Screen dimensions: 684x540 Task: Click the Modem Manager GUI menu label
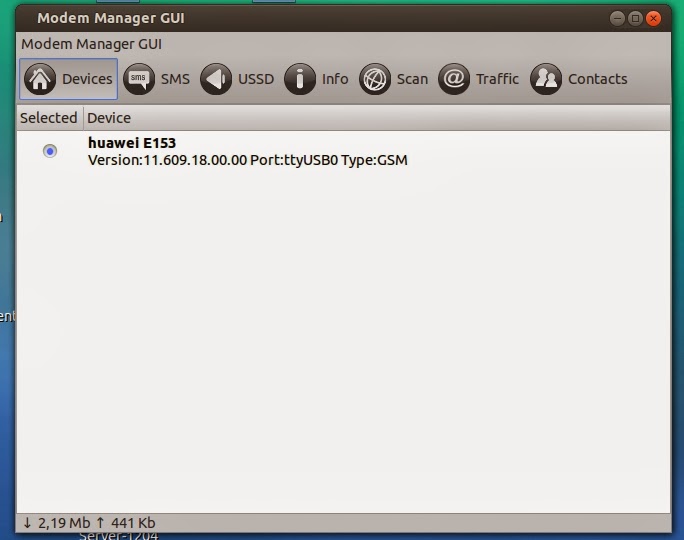click(x=91, y=44)
